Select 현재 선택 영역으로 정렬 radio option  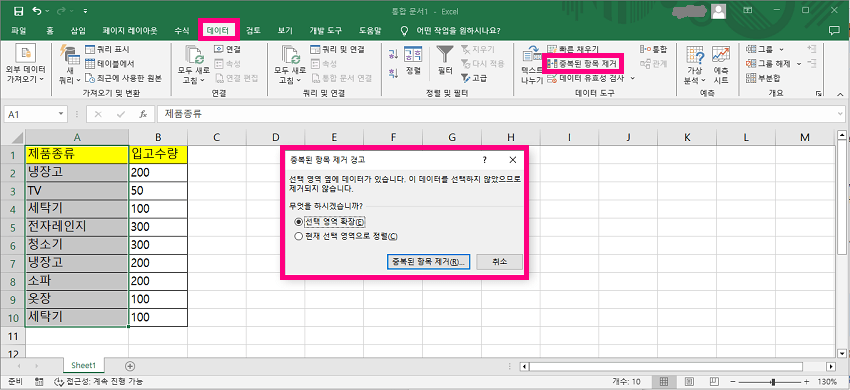(x=298, y=236)
